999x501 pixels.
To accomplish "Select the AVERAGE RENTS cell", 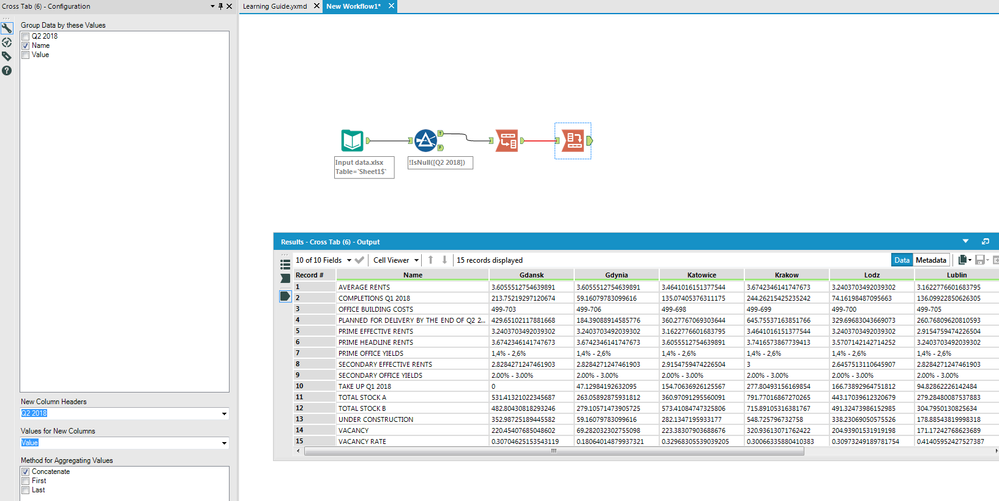I will pyautogui.click(x=412, y=287).
